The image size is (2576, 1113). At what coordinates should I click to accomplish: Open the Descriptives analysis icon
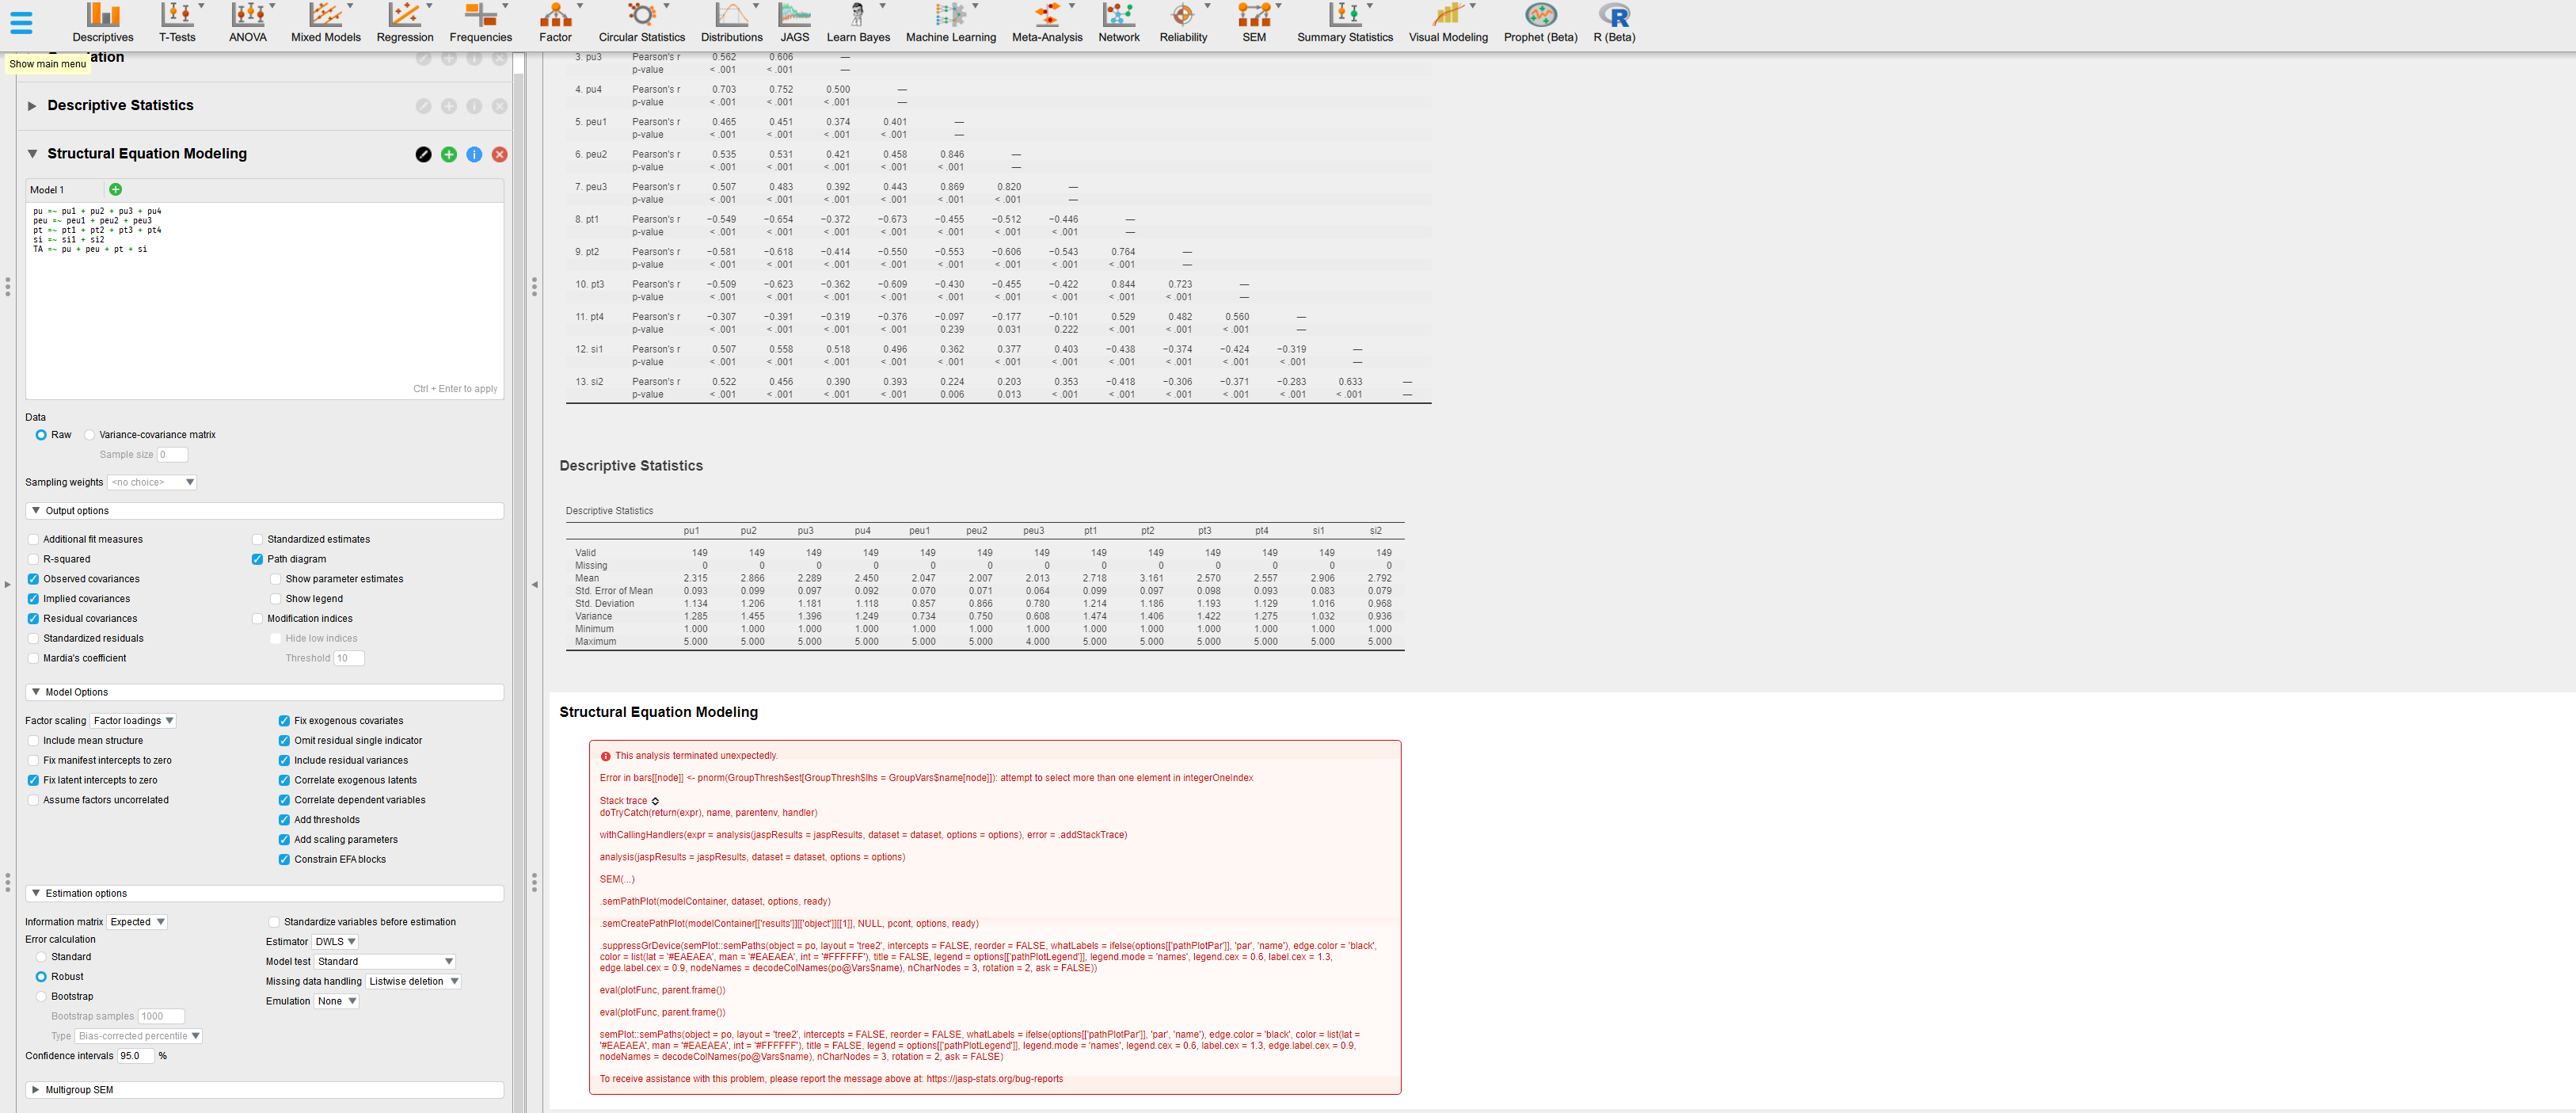click(103, 22)
